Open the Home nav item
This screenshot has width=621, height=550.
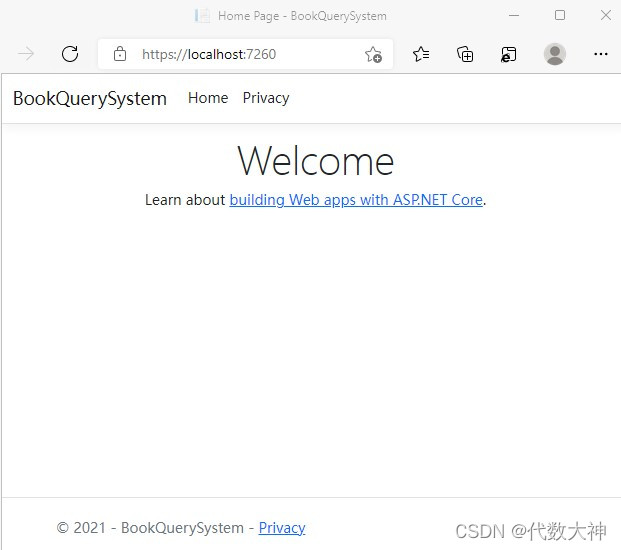click(208, 98)
